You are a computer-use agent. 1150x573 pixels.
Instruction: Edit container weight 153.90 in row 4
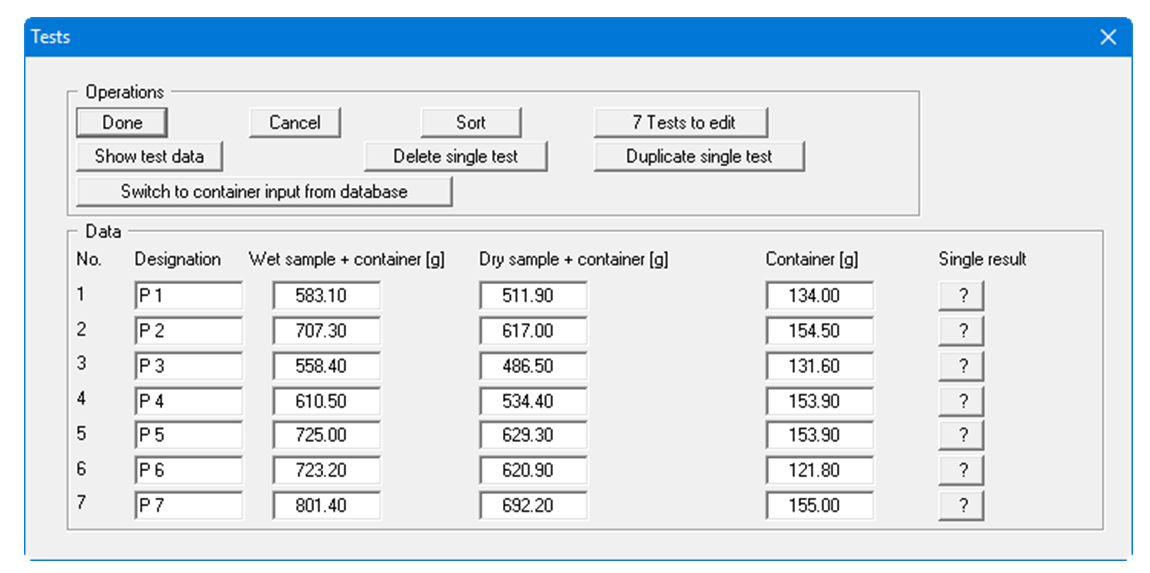click(819, 401)
